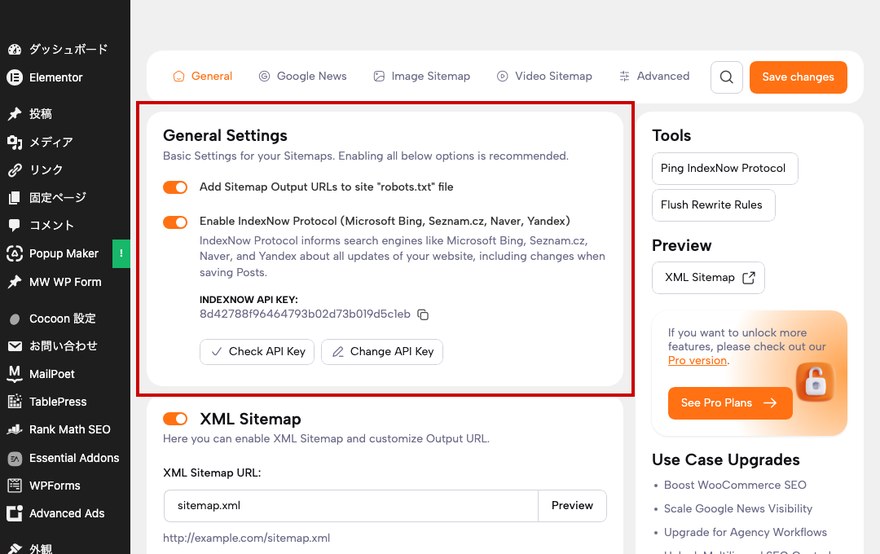The width and height of the screenshot is (880, 554).
Task: Open the Dashboard icon in sidebar
Action: point(15,49)
